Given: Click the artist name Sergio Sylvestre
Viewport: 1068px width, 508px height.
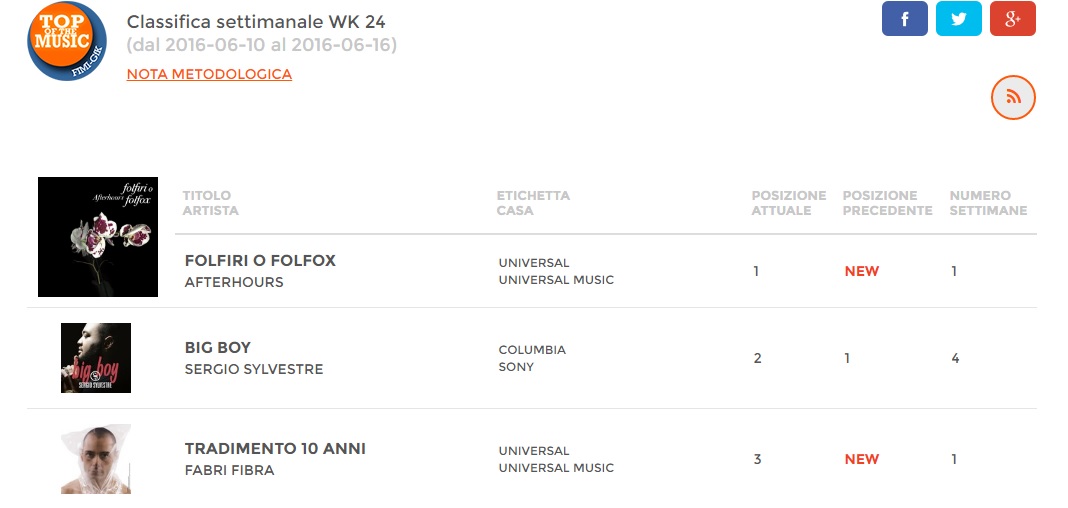Looking at the screenshot, I should coord(254,369).
